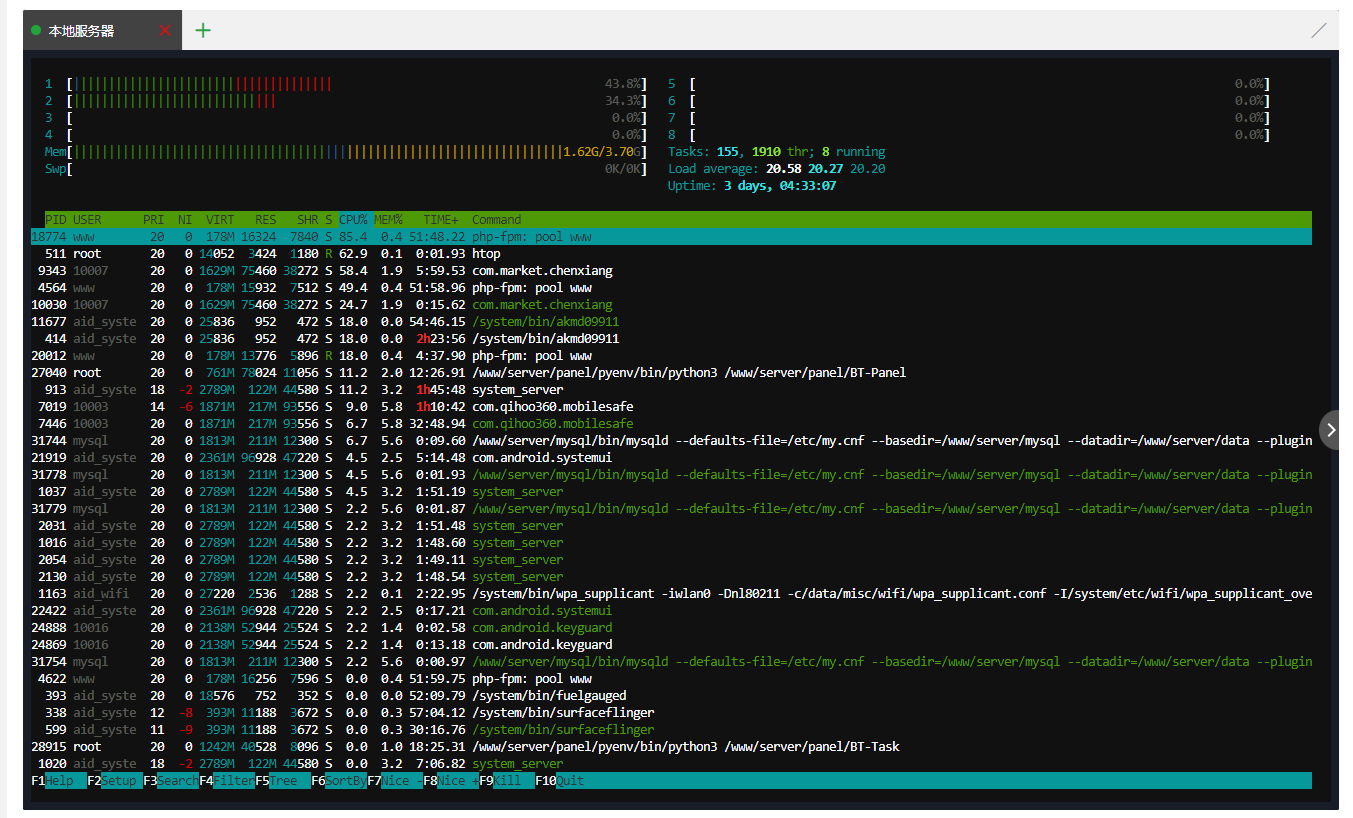Select surfaceflinger process row PID 338
This screenshot has height=818, width=1353.
point(671,713)
